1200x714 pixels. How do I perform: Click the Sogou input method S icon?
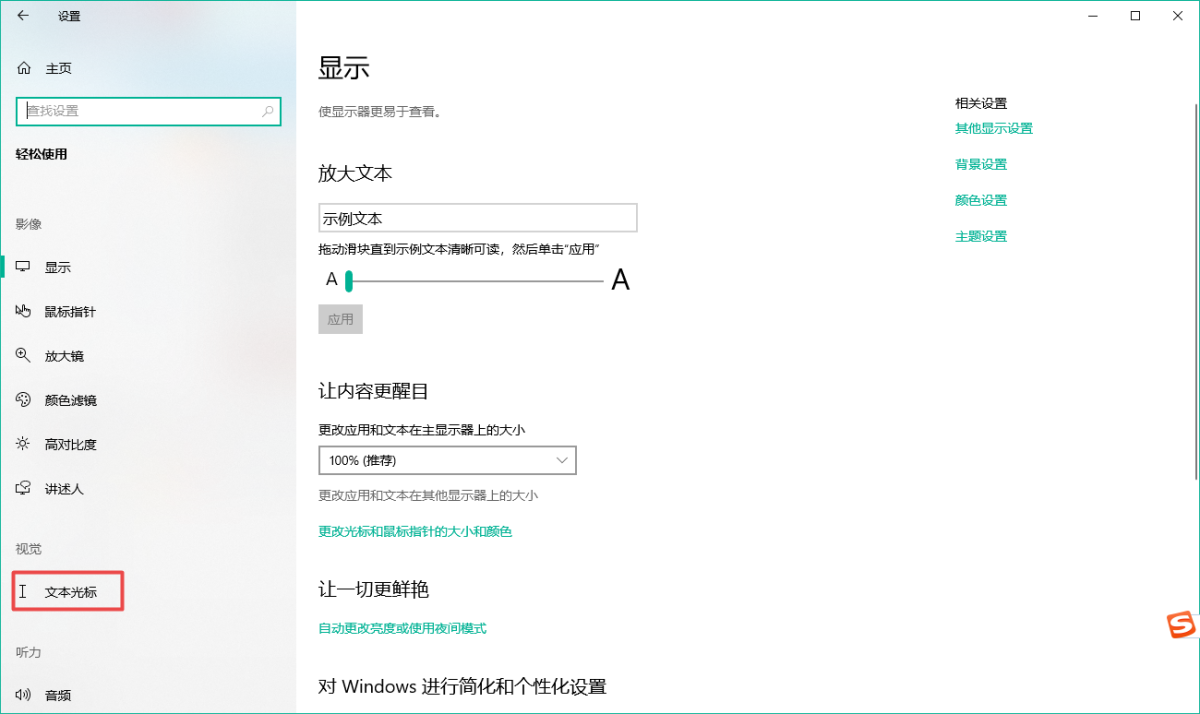1182,625
